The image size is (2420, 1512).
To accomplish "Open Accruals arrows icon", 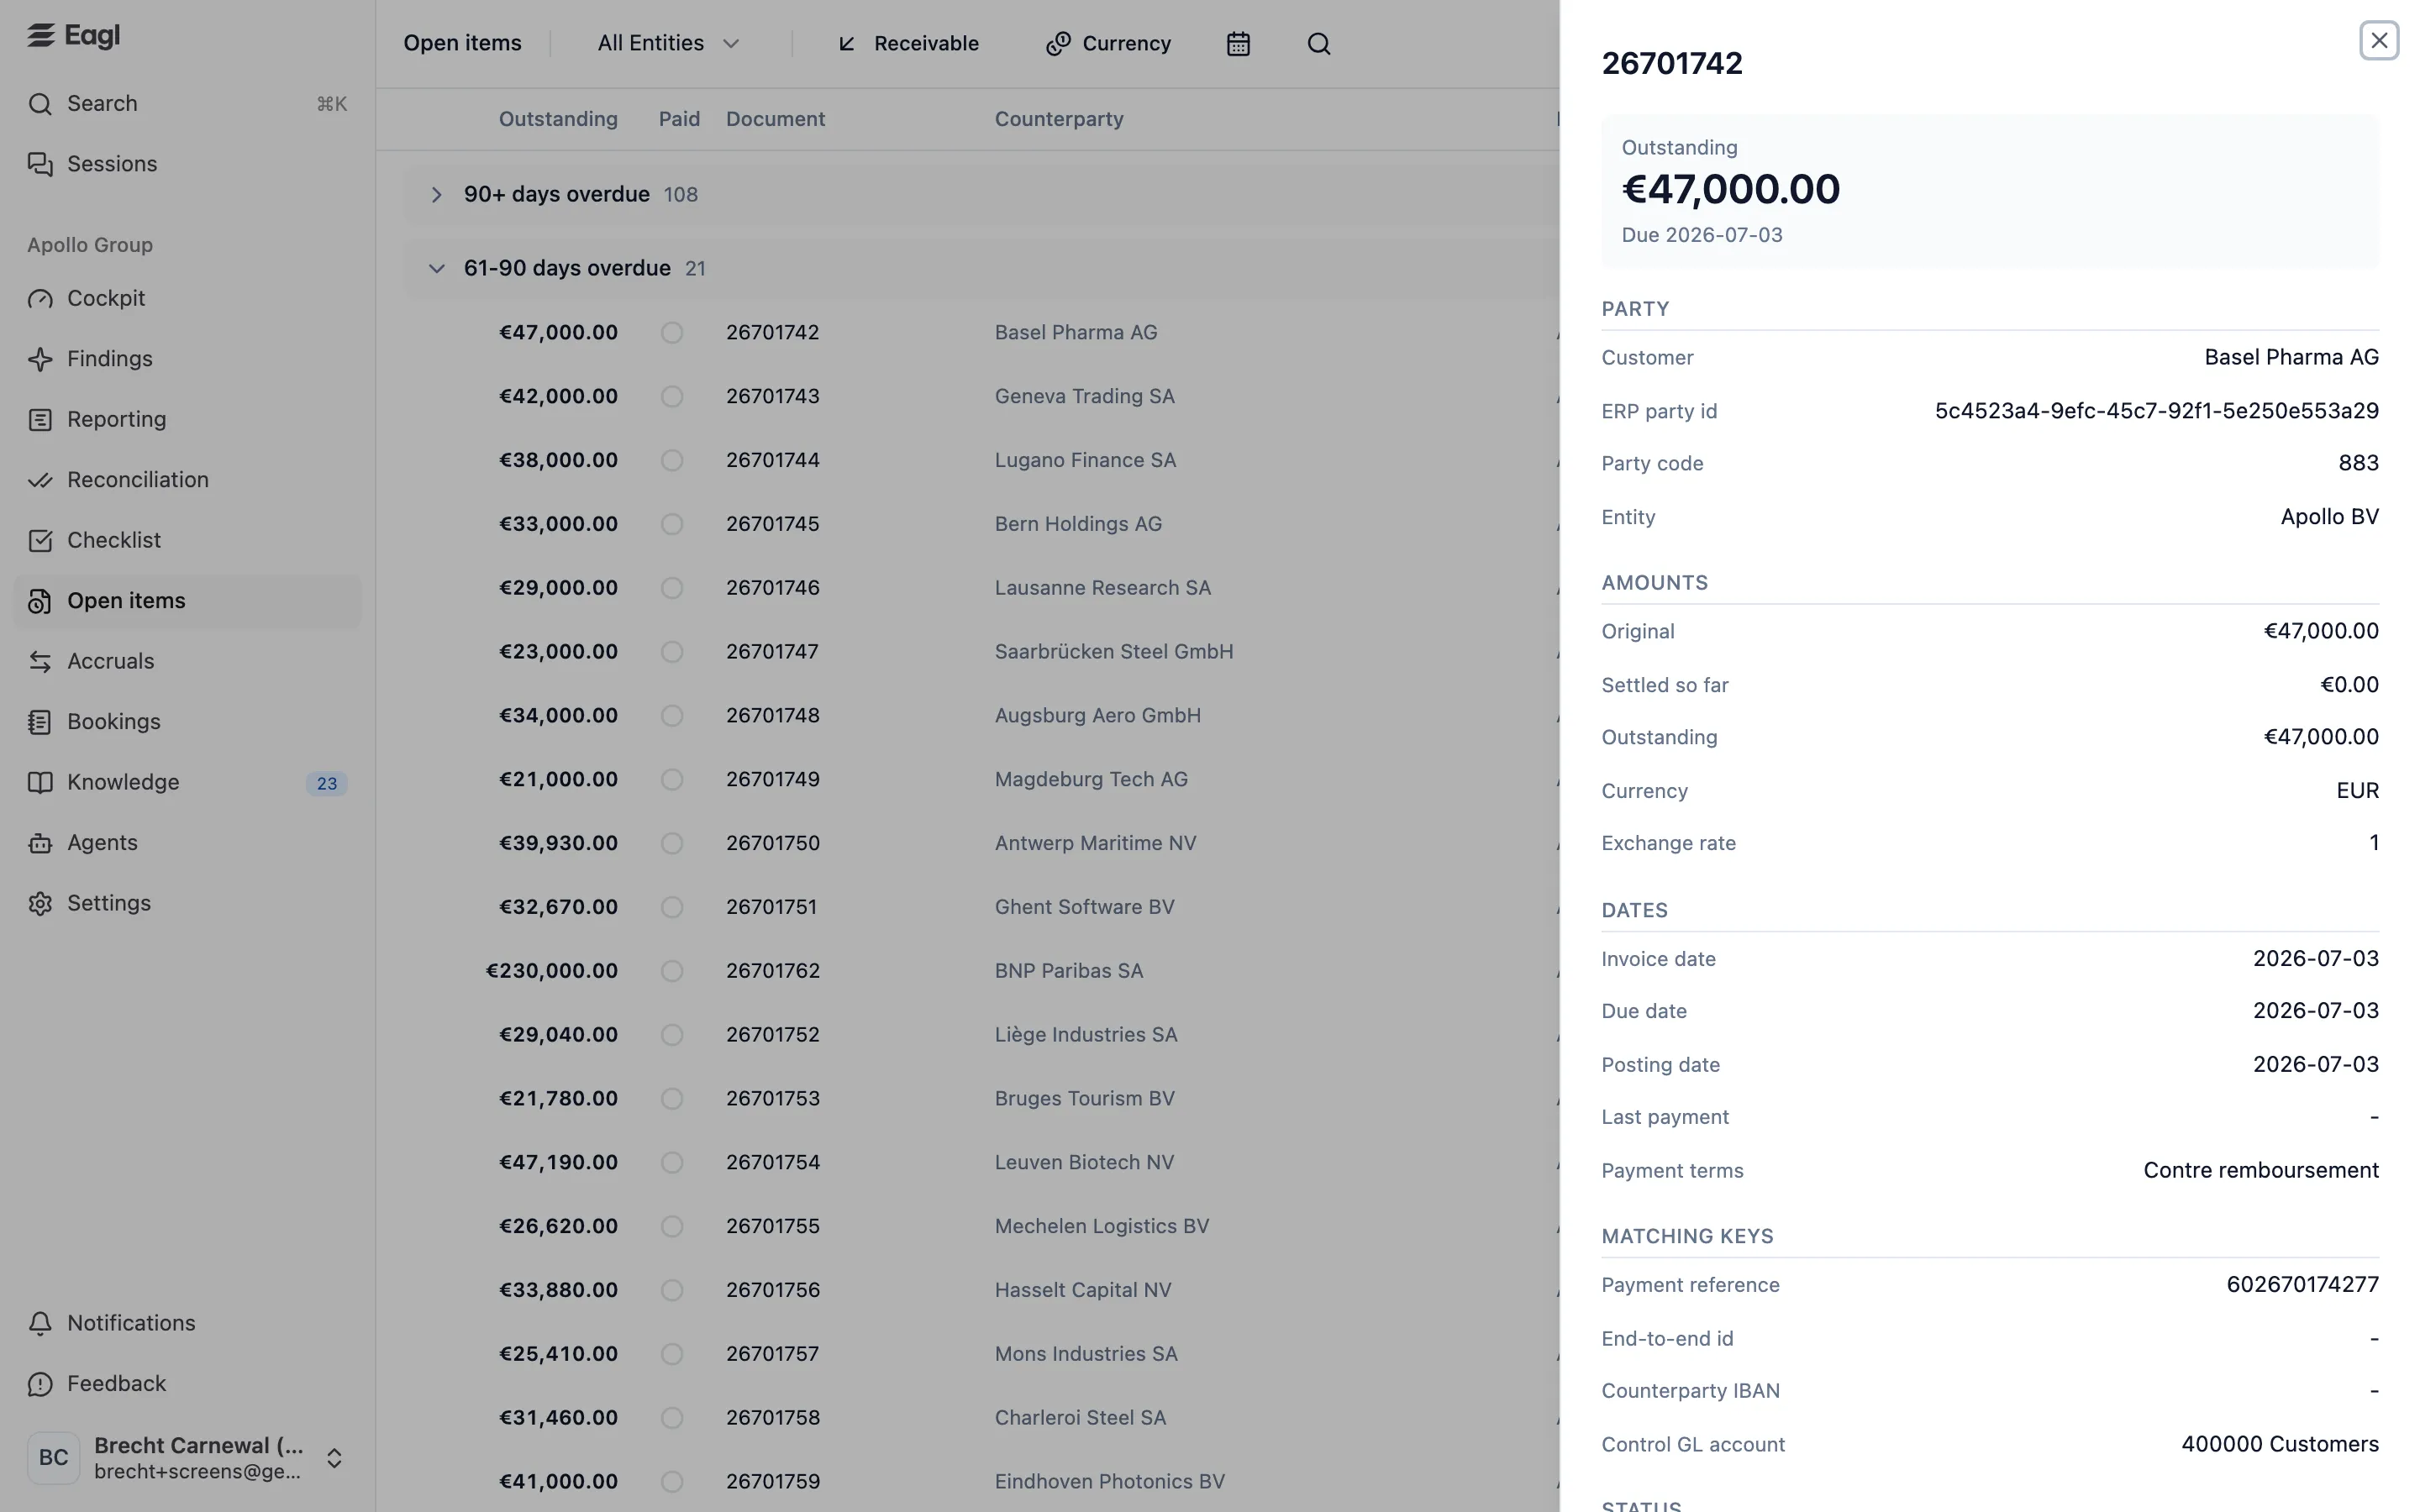I will [x=40, y=662].
